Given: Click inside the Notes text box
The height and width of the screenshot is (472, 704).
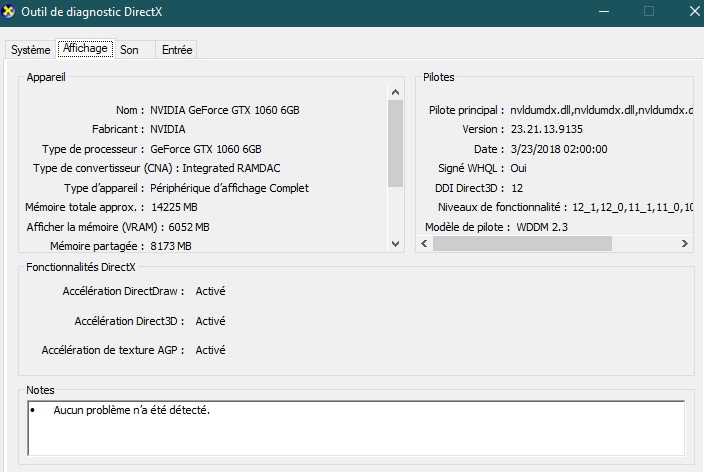Looking at the screenshot, I should (x=356, y=428).
